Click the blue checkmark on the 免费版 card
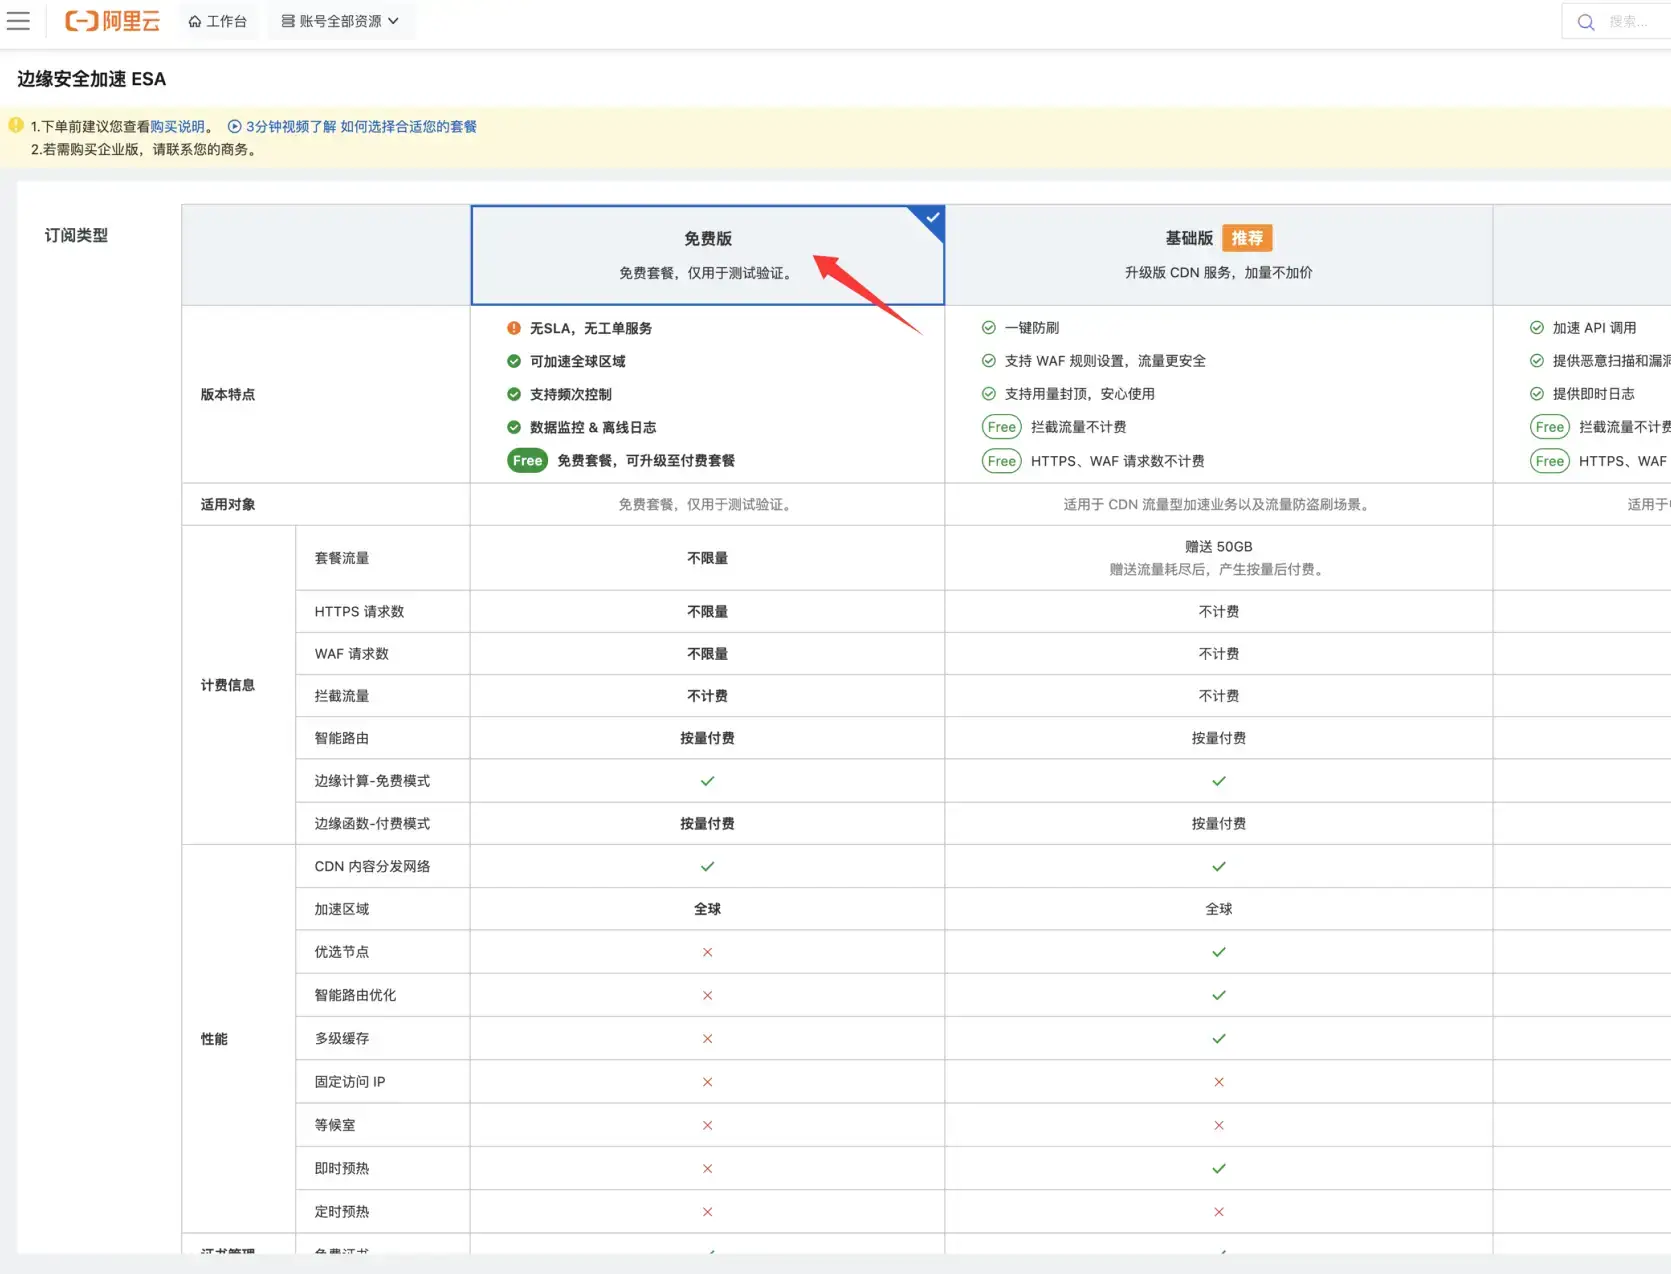Screen dimensions: 1671x1274 click(931, 218)
